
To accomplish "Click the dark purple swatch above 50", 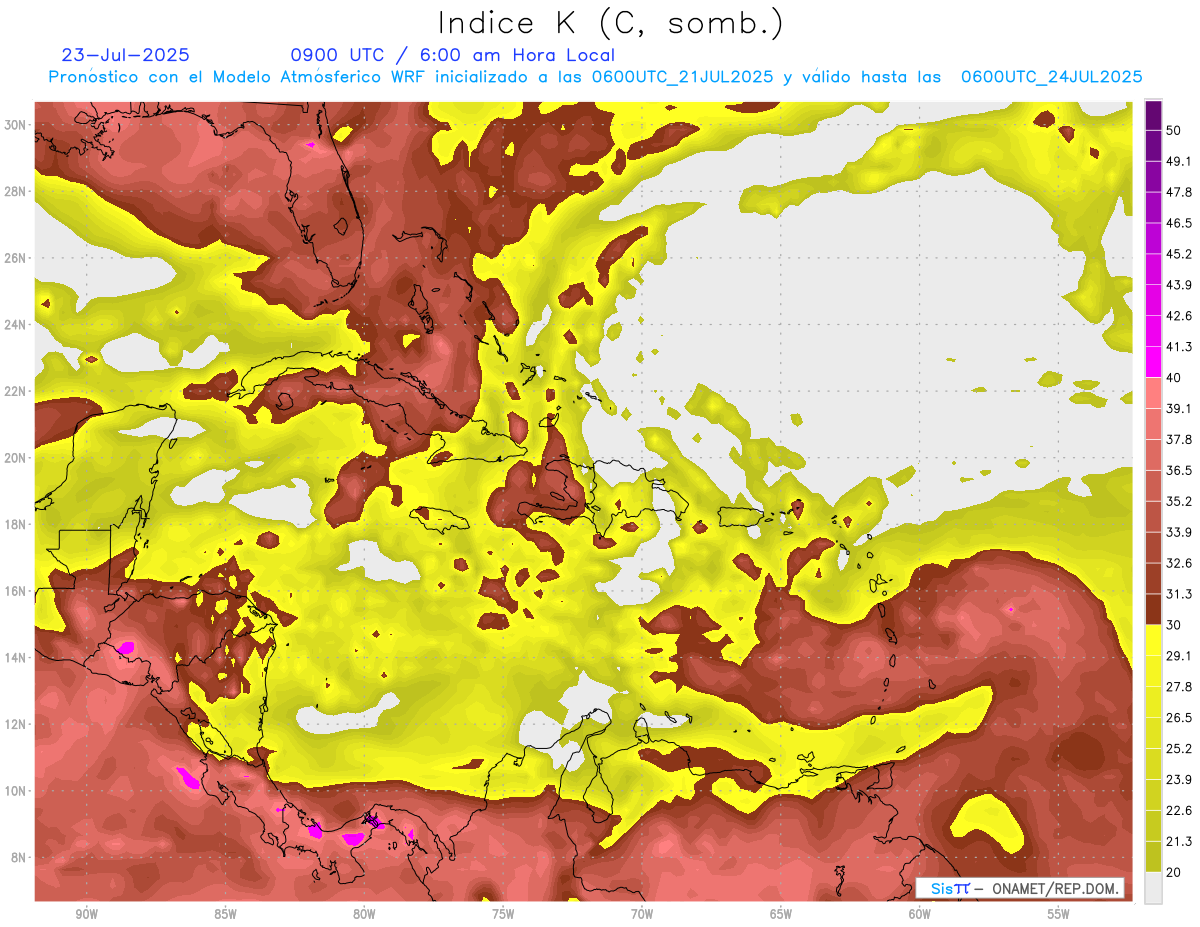I will point(1153,115).
